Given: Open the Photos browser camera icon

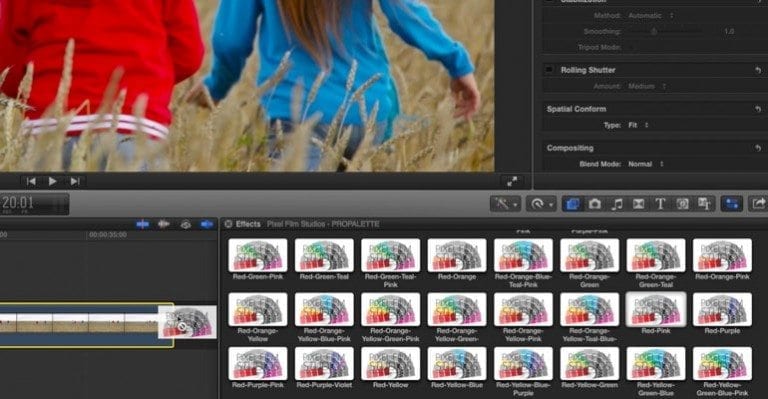Looking at the screenshot, I should coord(595,204).
